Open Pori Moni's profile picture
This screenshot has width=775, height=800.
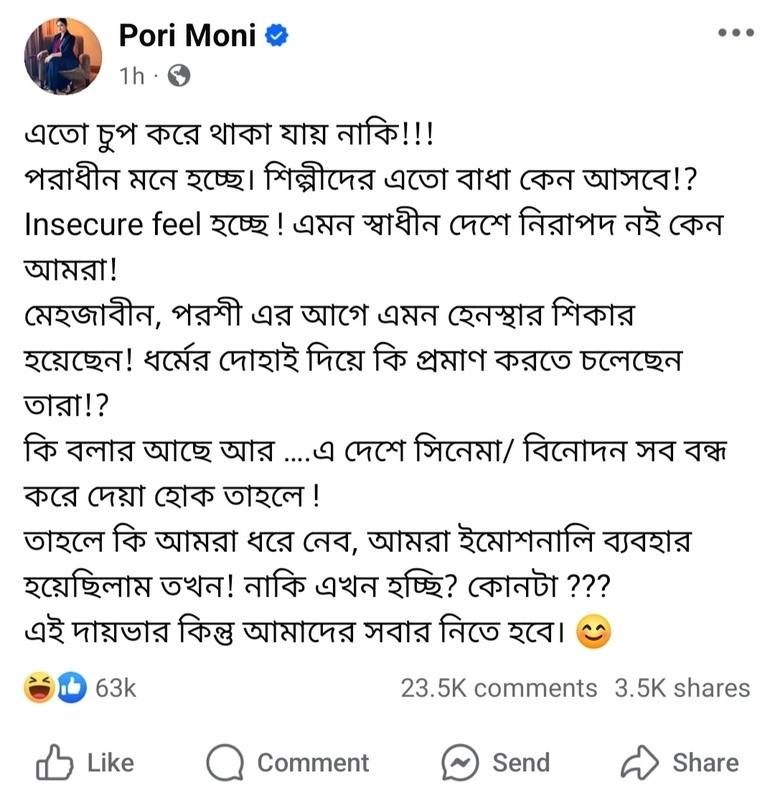63,56
